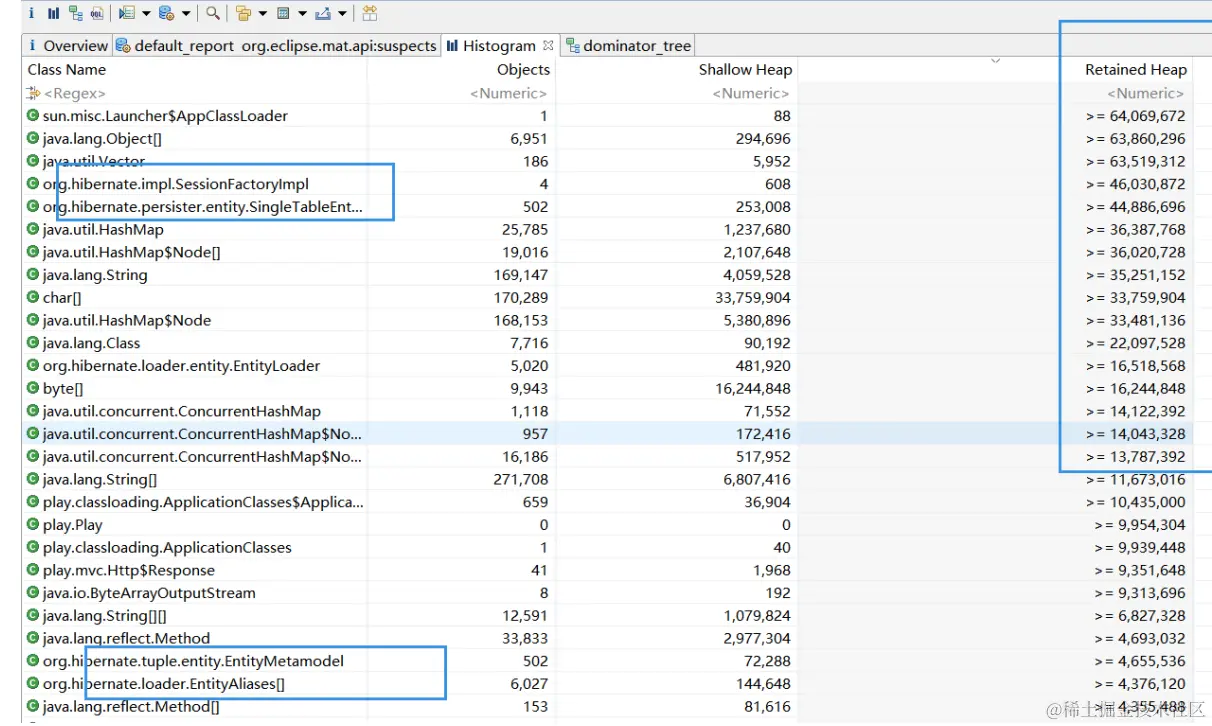Click the calculate retained size icon
The width and height of the screenshot is (1212, 726).
click(283, 14)
